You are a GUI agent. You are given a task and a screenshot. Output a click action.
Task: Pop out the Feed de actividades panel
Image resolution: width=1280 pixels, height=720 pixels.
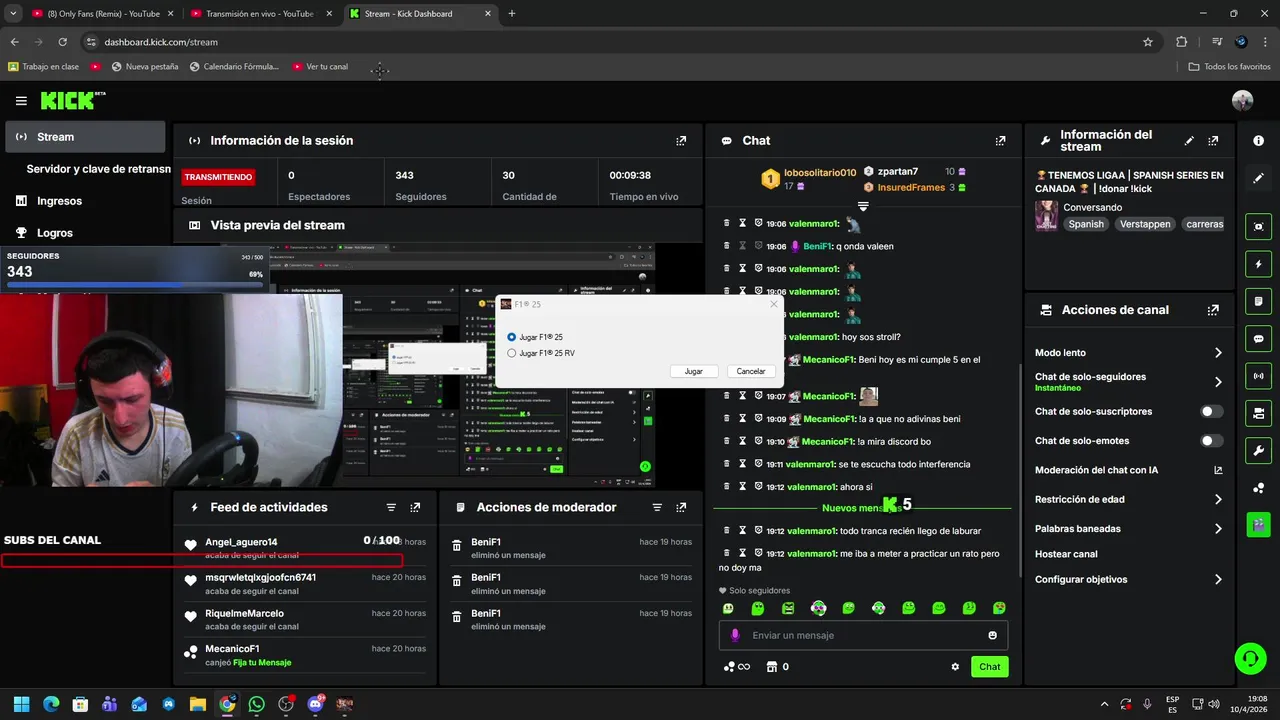click(x=415, y=508)
